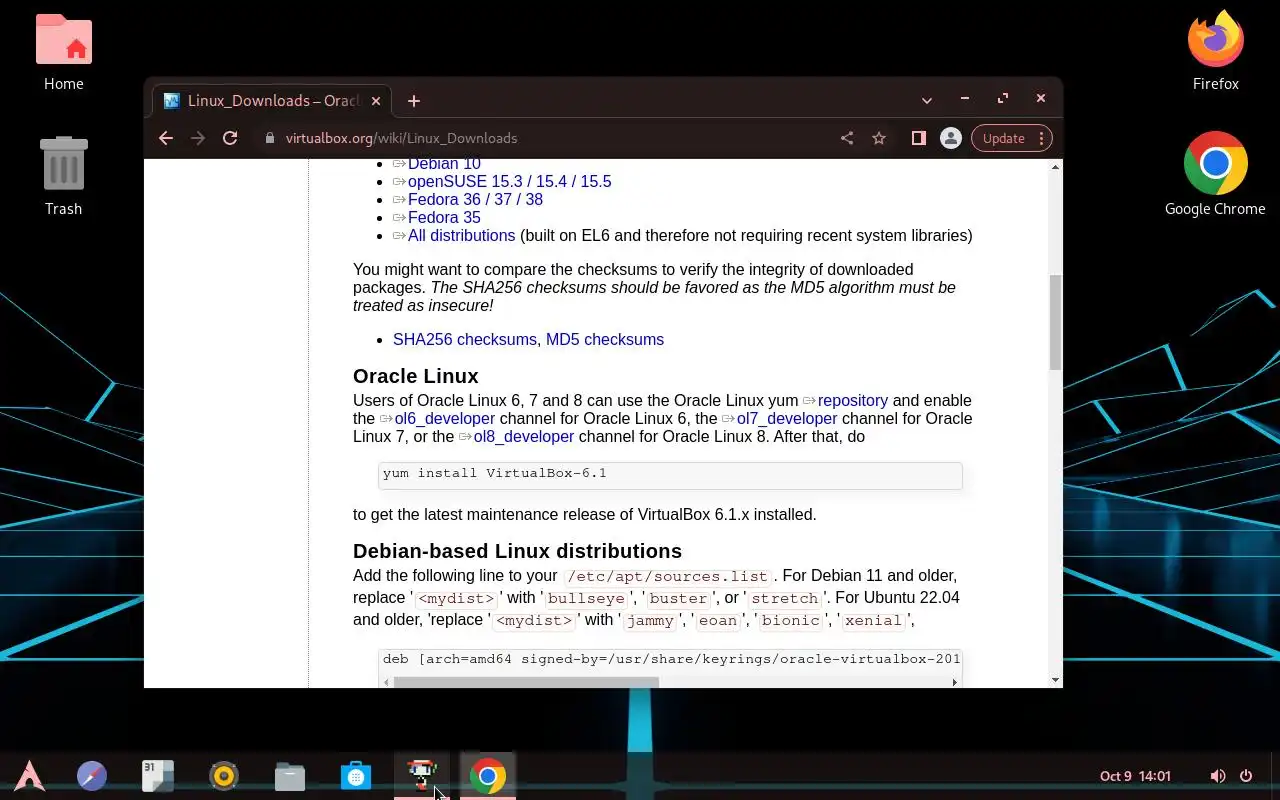Open Fedora 35 download link
1280x800 pixels.
pos(444,217)
